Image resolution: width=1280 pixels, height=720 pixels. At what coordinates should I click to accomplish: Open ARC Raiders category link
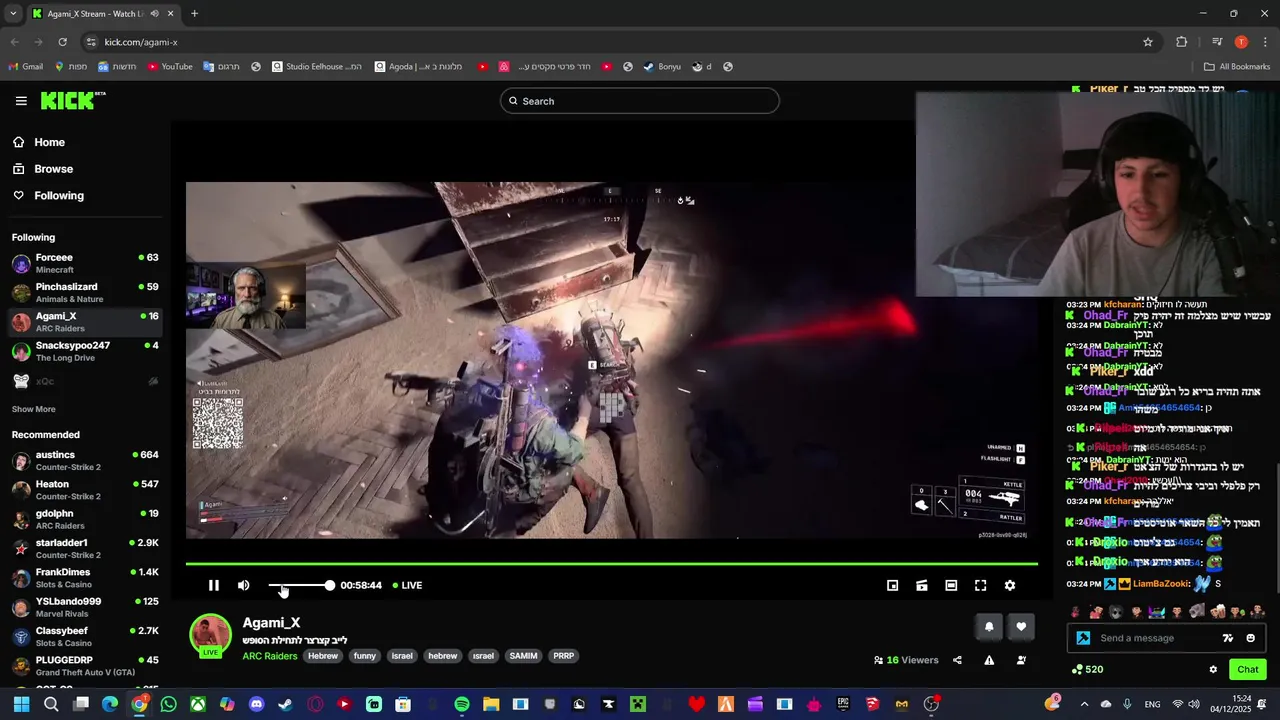coord(269,656)
